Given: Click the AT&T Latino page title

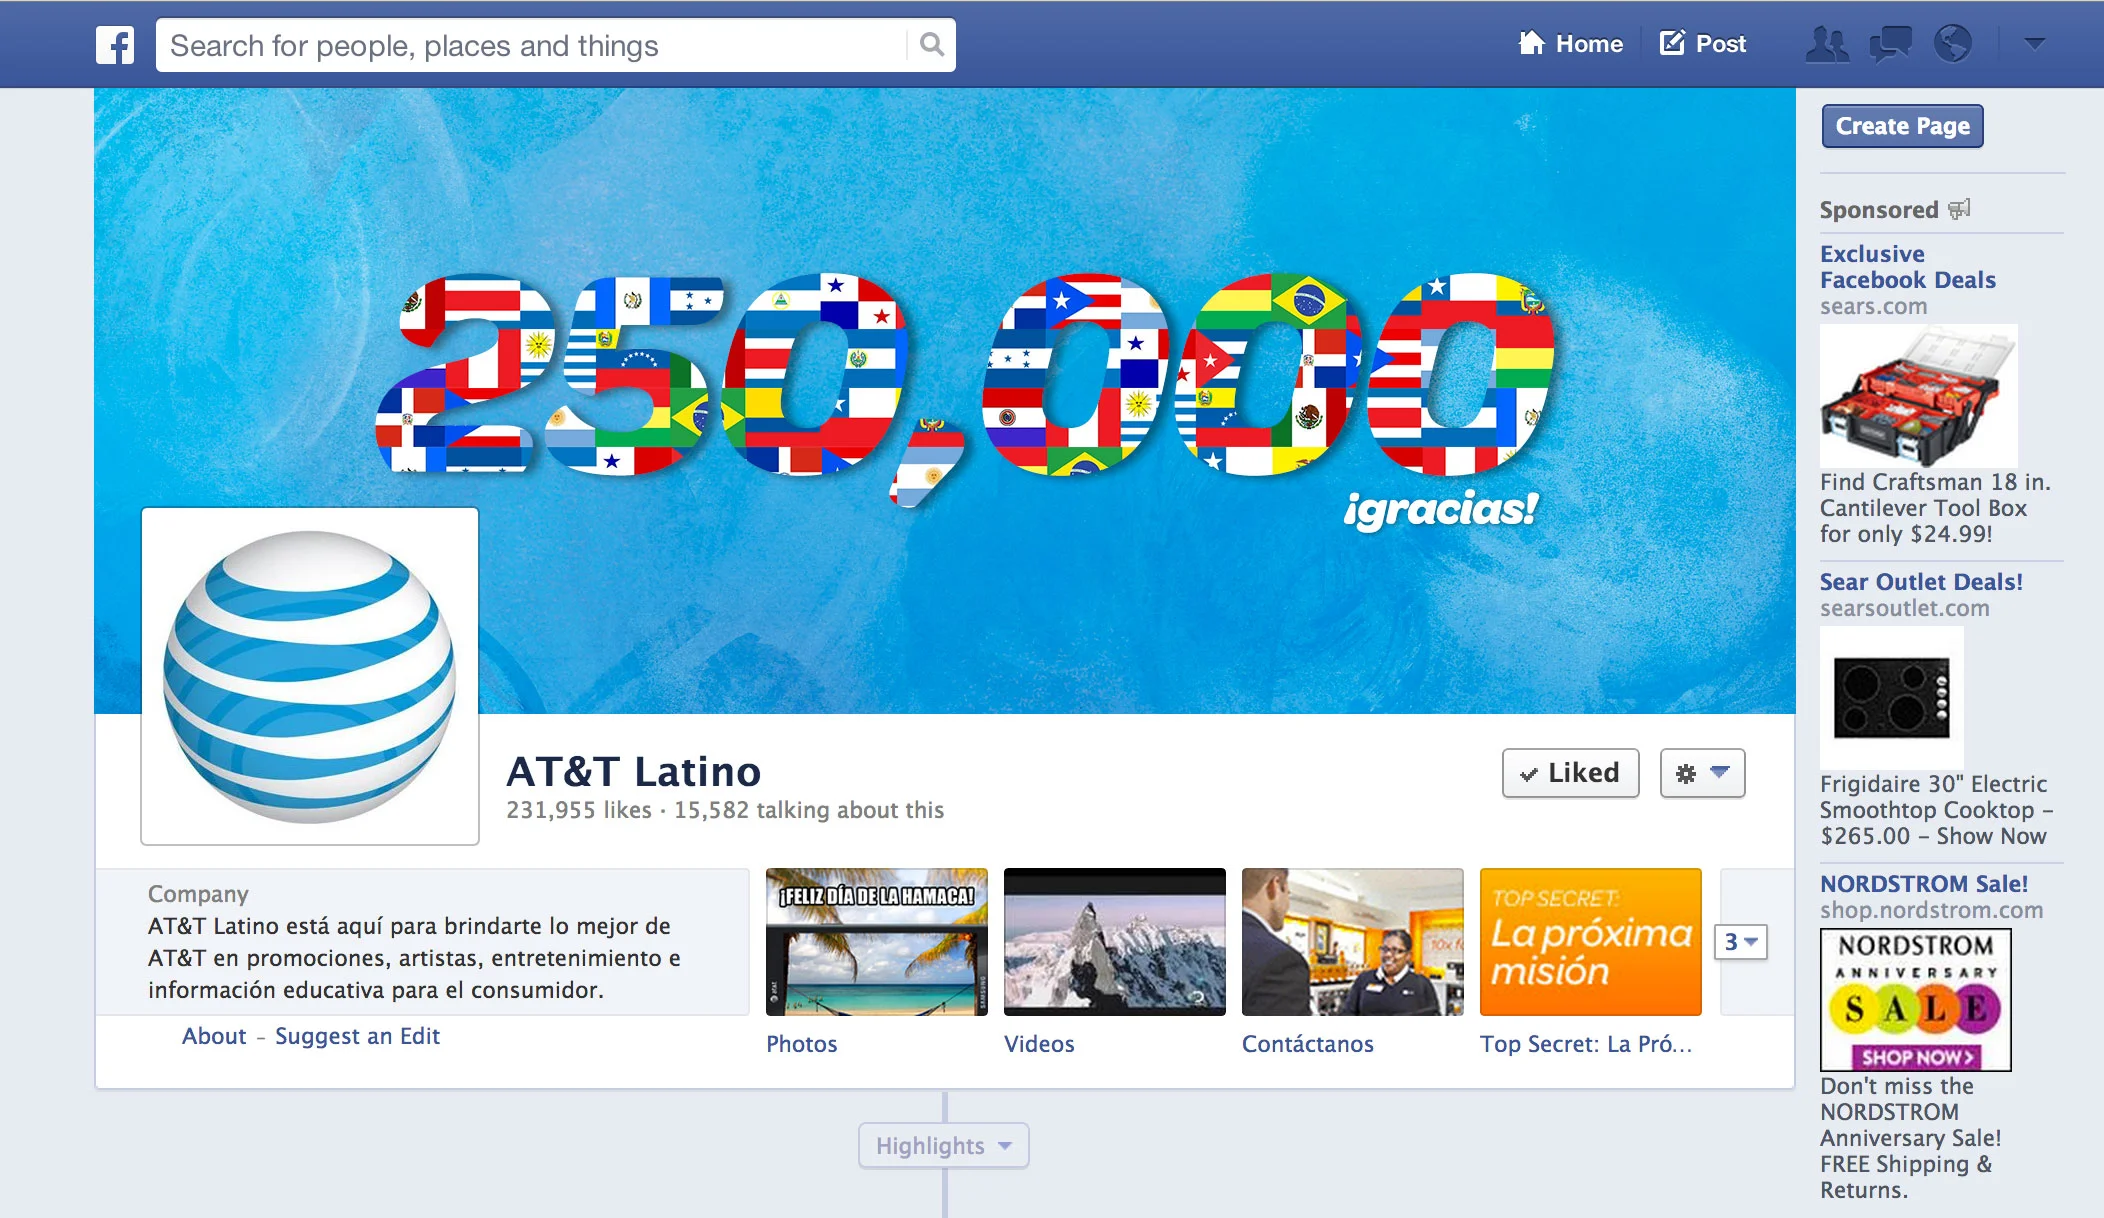Looking at the screenshot, I should (x=634, y=772).
